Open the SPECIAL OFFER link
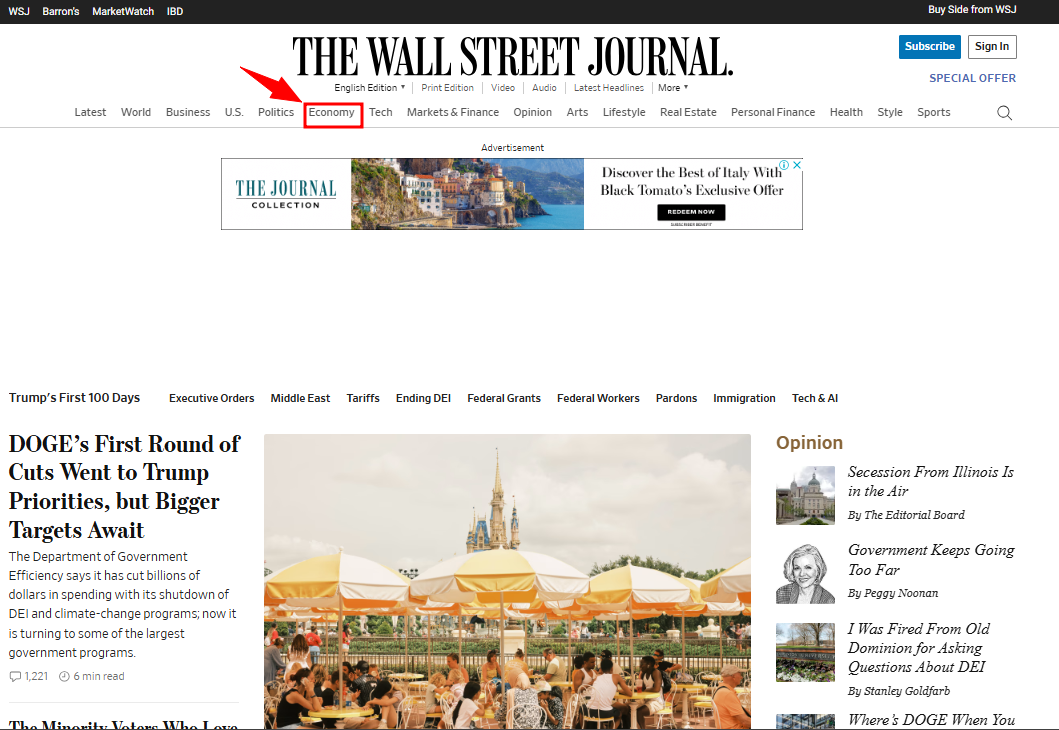 [972, 78]
